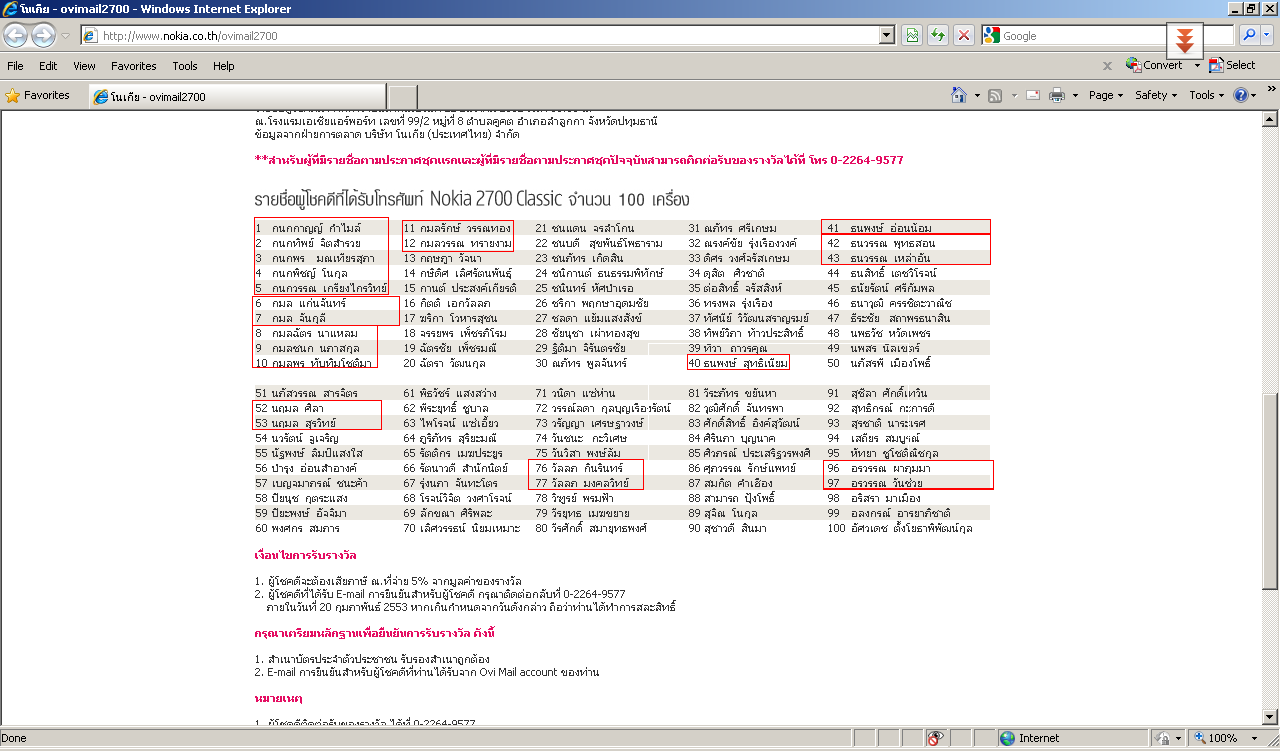
Task: Click the RSS Feeds icon
Action: click(x=995, y=95)
